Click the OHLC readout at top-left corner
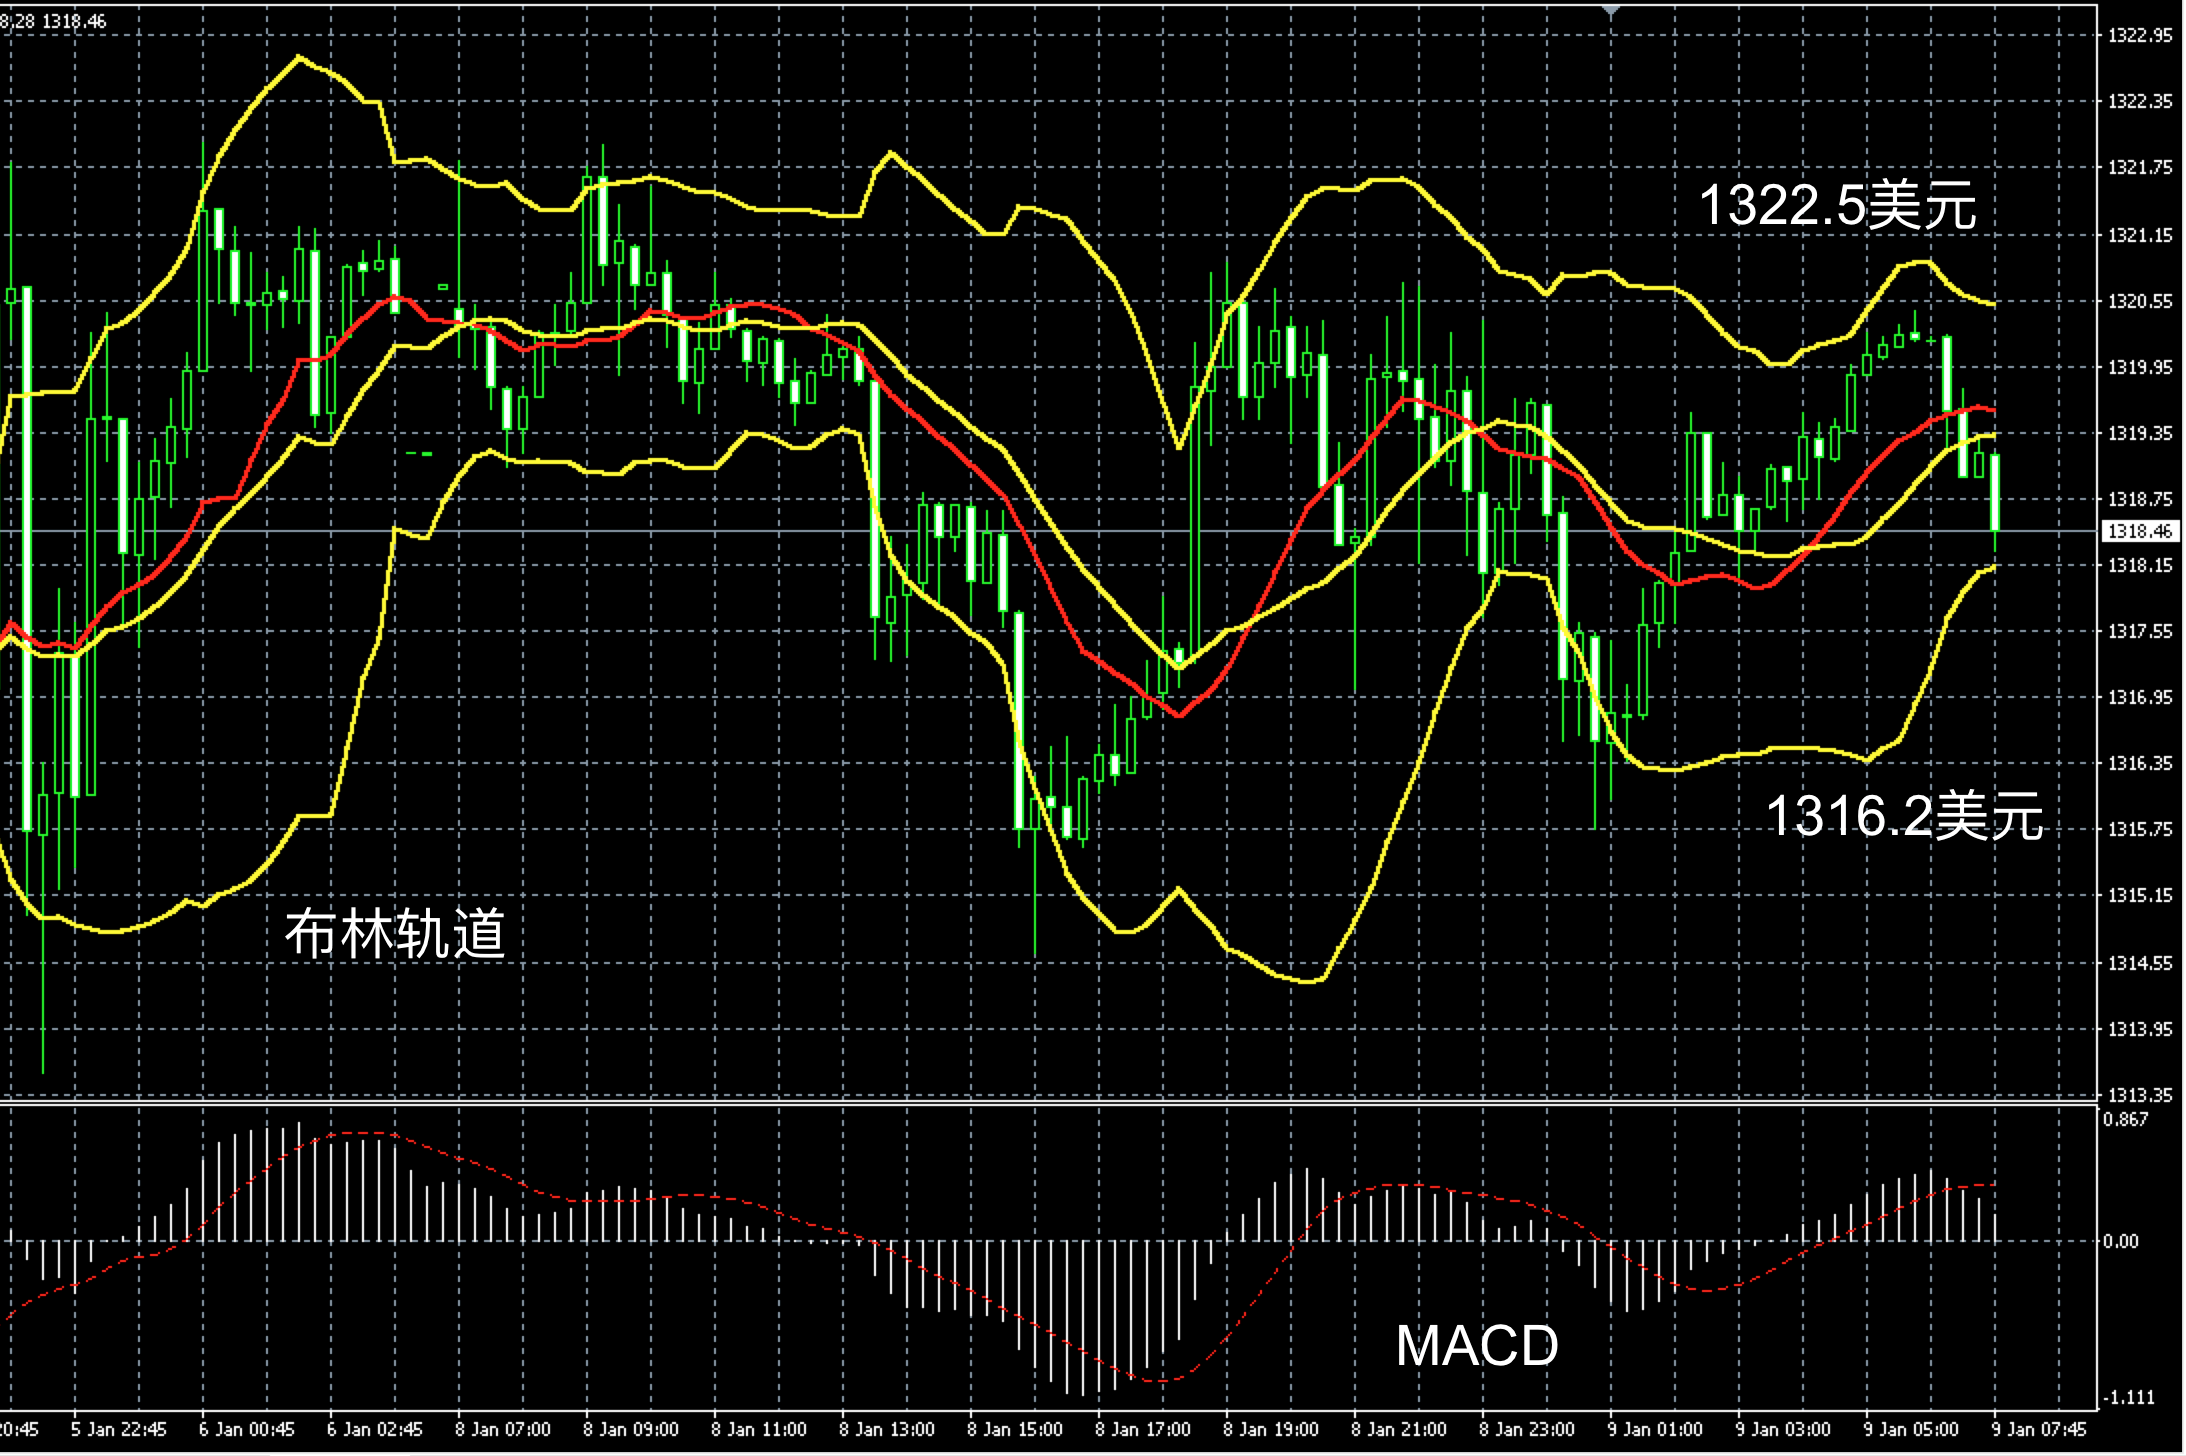Image resolution: width=2186 pixels, height=1456 pixels. (x=53, y=21)
